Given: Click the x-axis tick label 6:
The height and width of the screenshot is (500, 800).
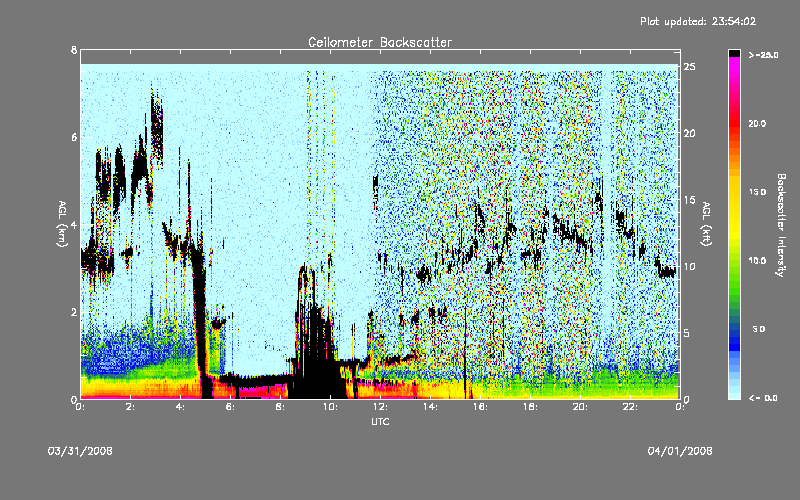Looking at the screenshot, I should 231,407.
